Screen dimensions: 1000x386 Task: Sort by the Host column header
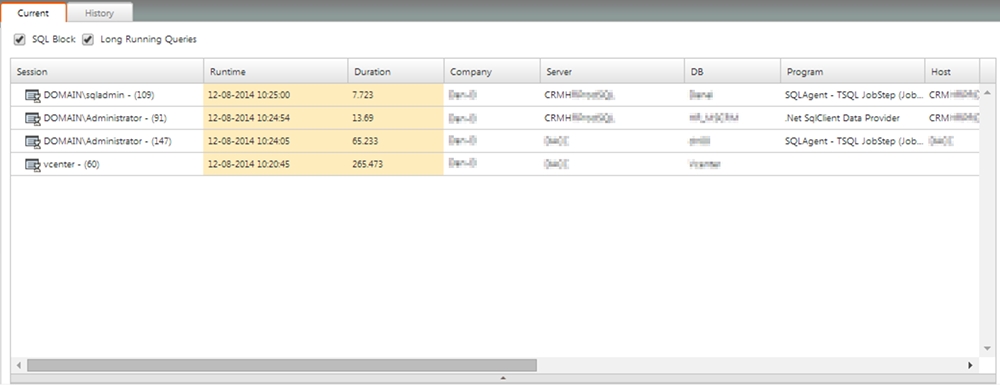tap(952, 71)
